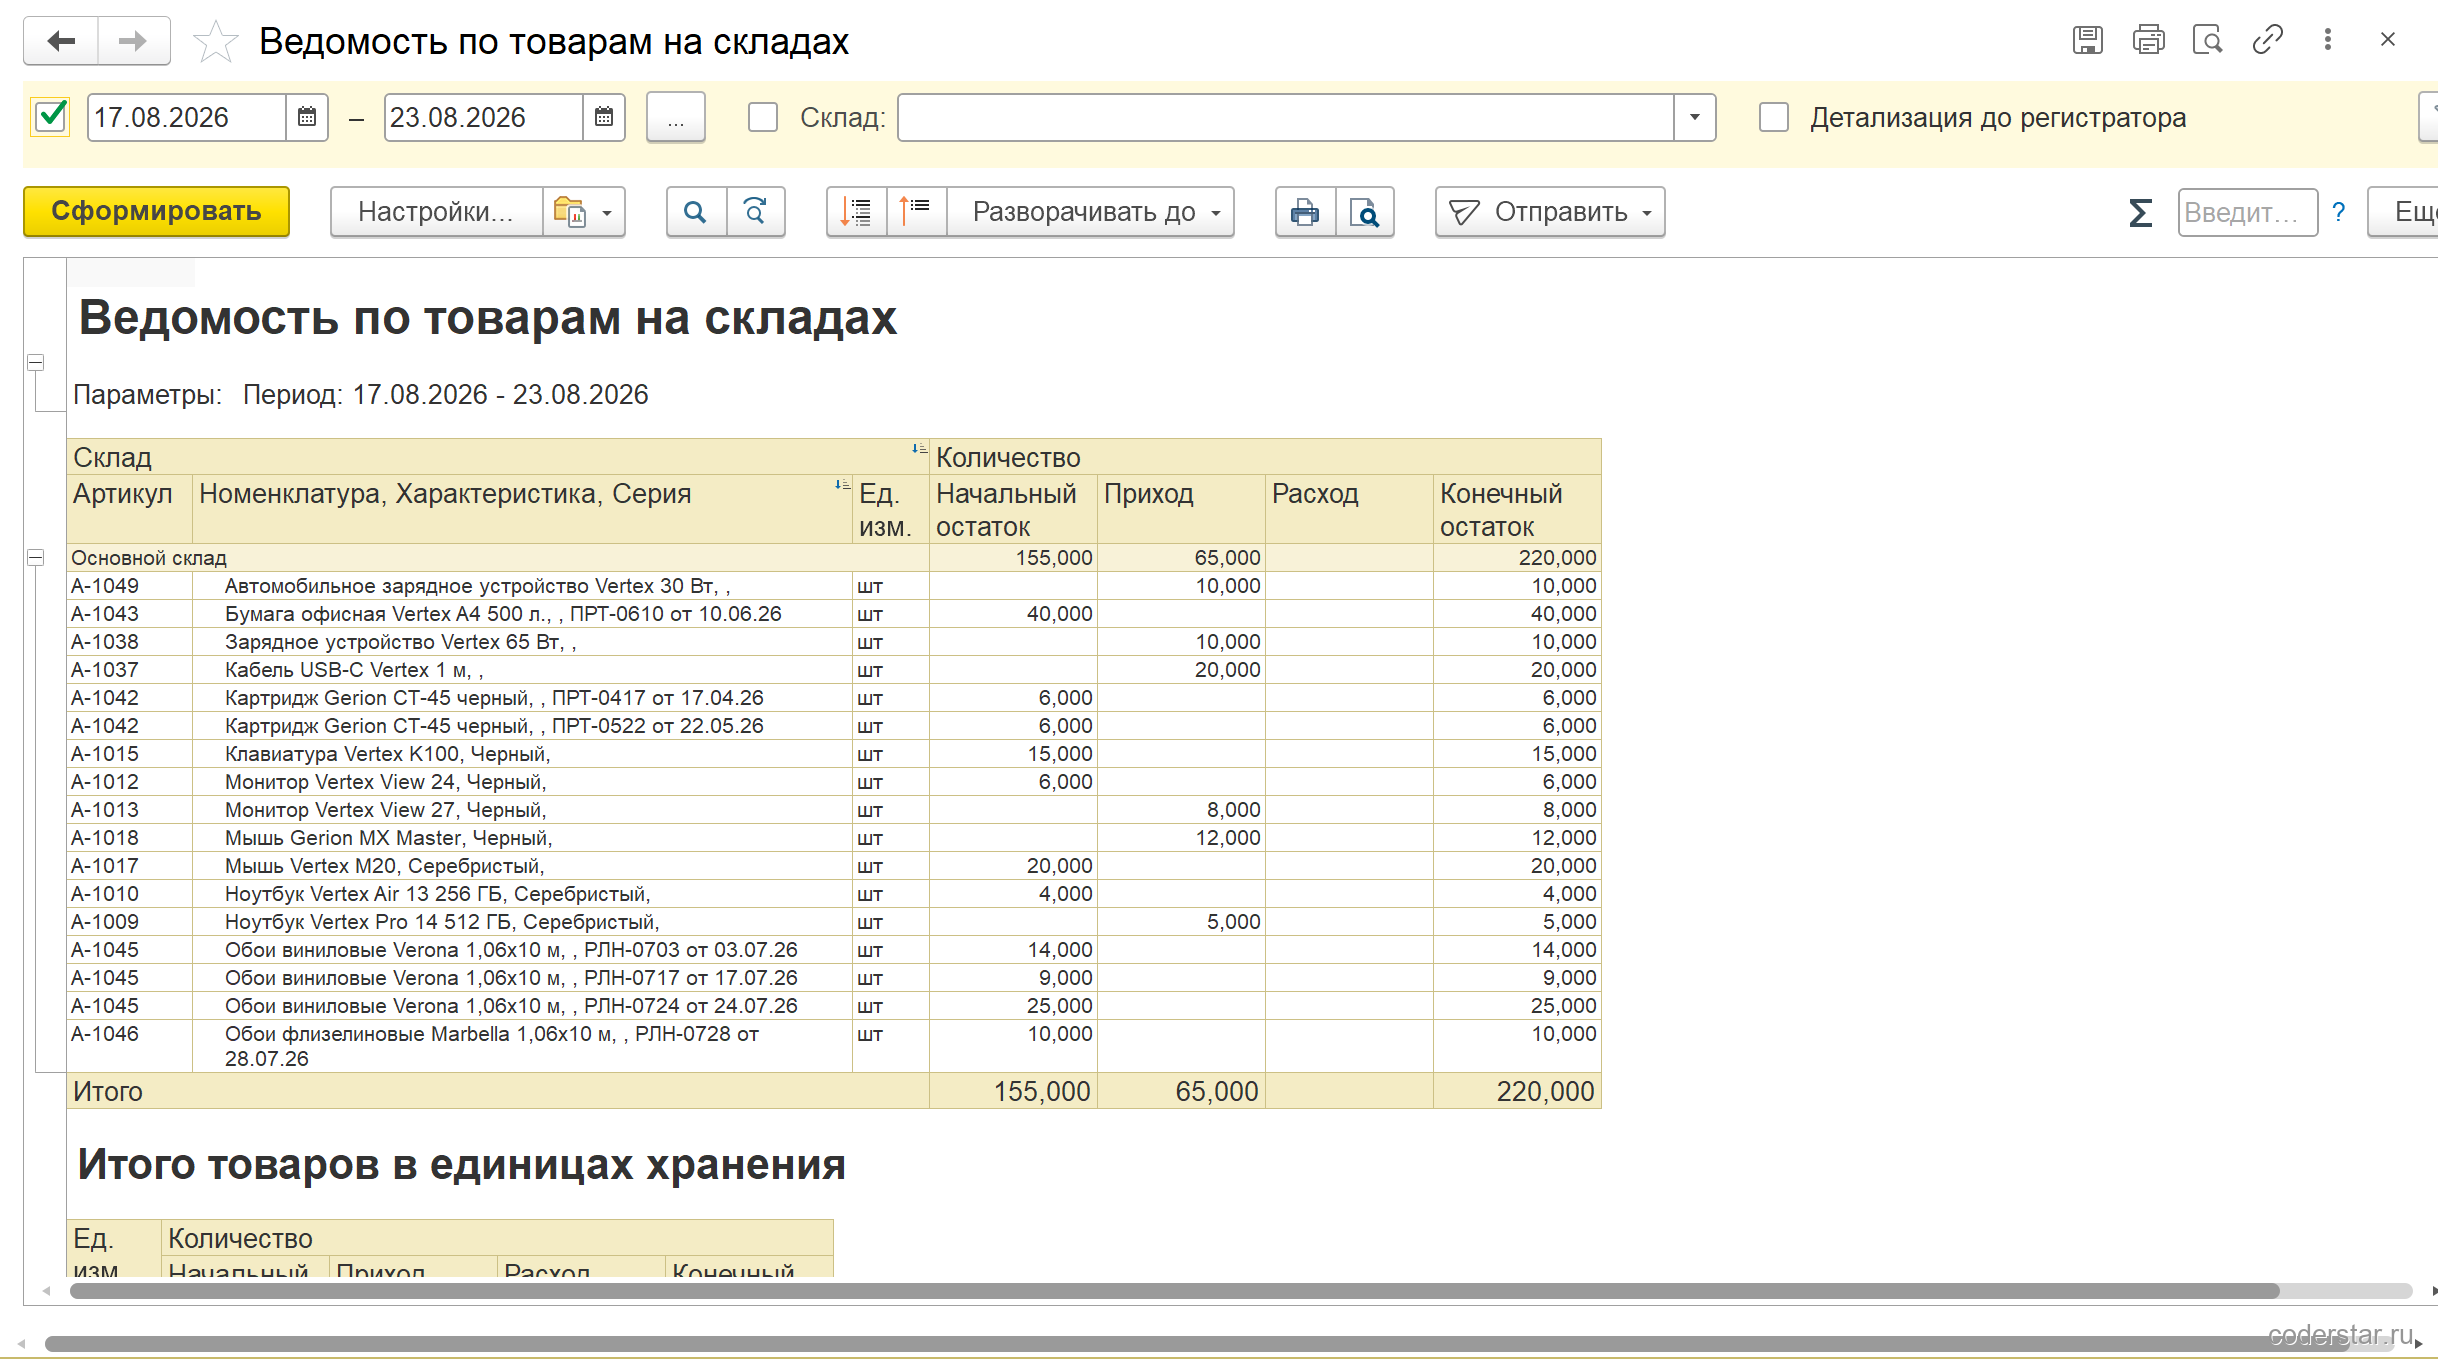Print report with toolbar printer icon

pyautogui.click(x=1305, y=212)
